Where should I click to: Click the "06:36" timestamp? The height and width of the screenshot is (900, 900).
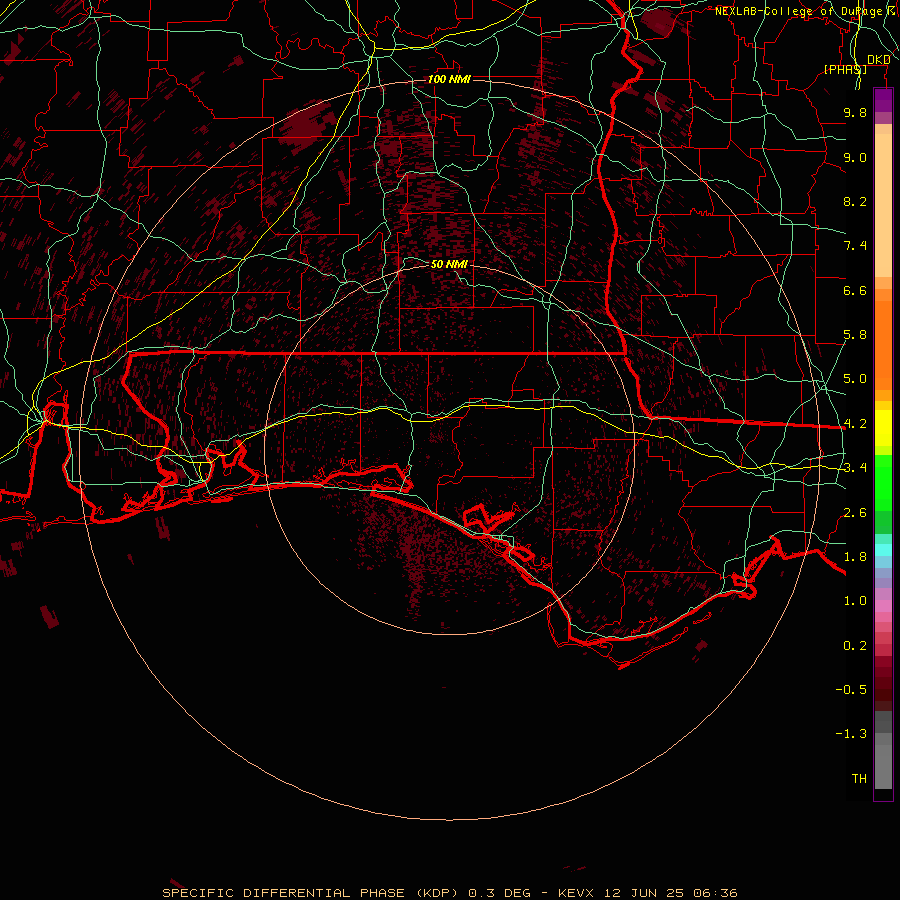tap(715, 893)
